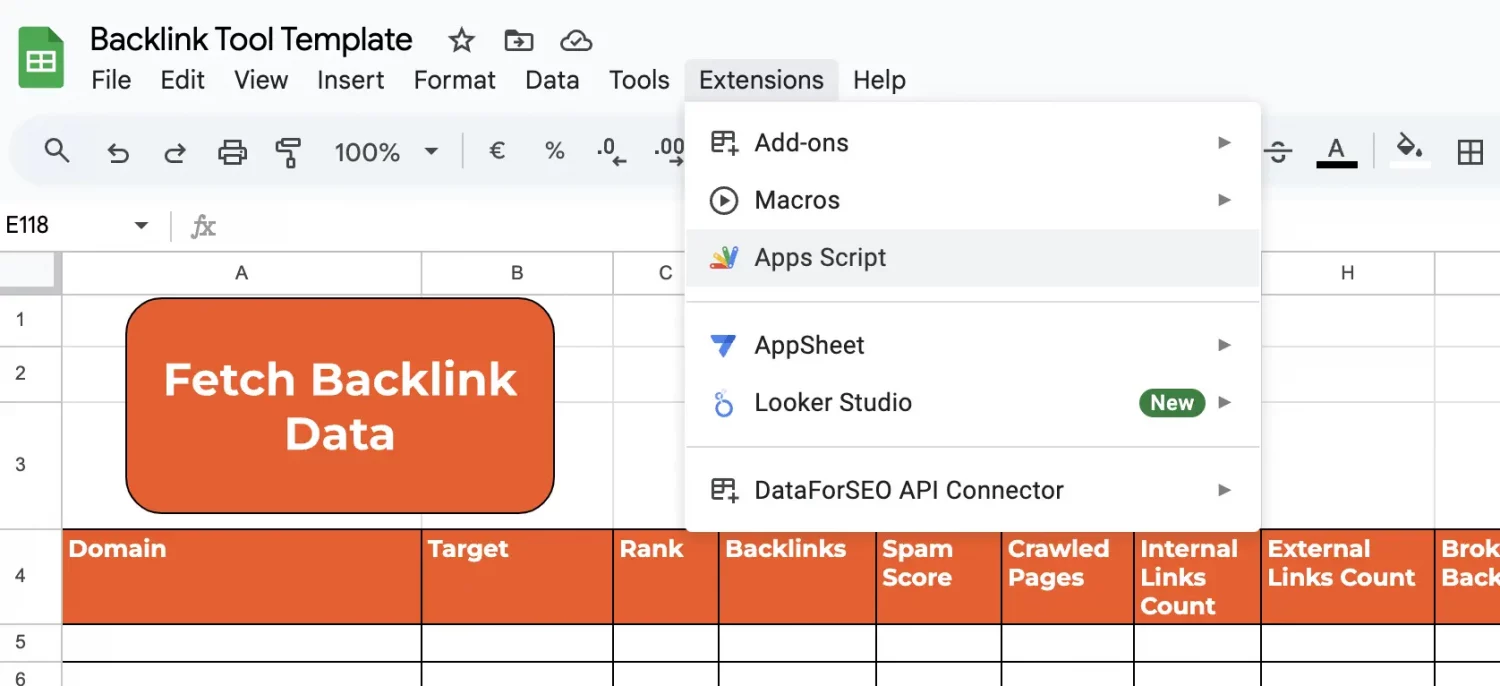The image size is (1500, 686).
Task: Click the New badge beside Looker Studio
Action: pos(1172,403)
